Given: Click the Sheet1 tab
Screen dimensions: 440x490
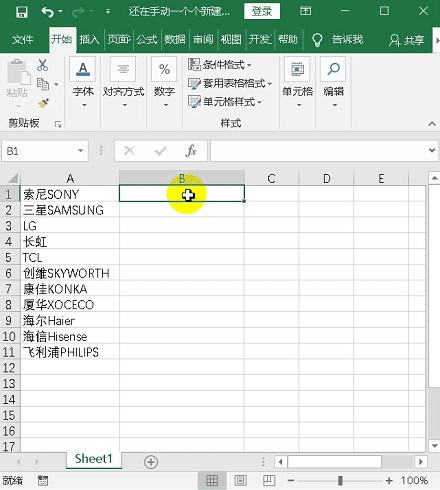Looking at the screenshot, I should pos(94,459).
